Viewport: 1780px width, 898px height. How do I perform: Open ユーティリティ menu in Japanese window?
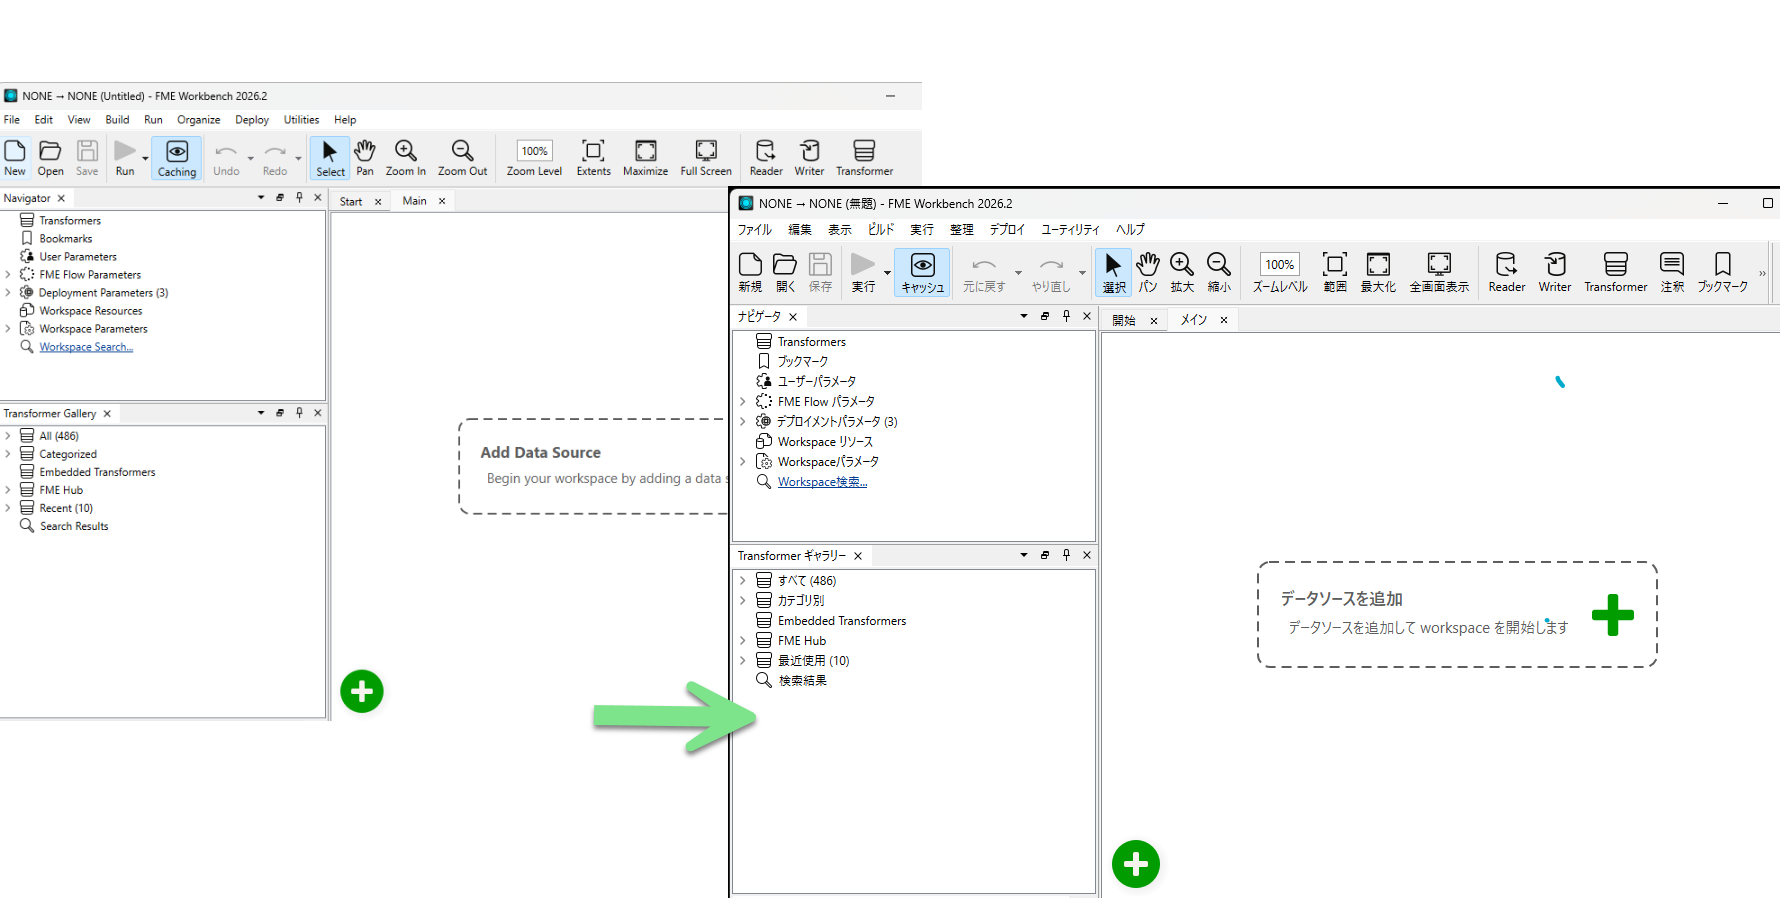coord(1070,230)
